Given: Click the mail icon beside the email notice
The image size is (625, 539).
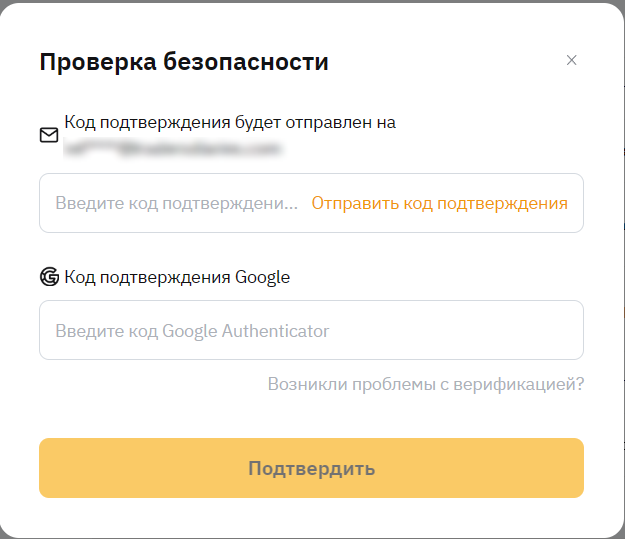Looking at the screenshot, I should point(49,135).
